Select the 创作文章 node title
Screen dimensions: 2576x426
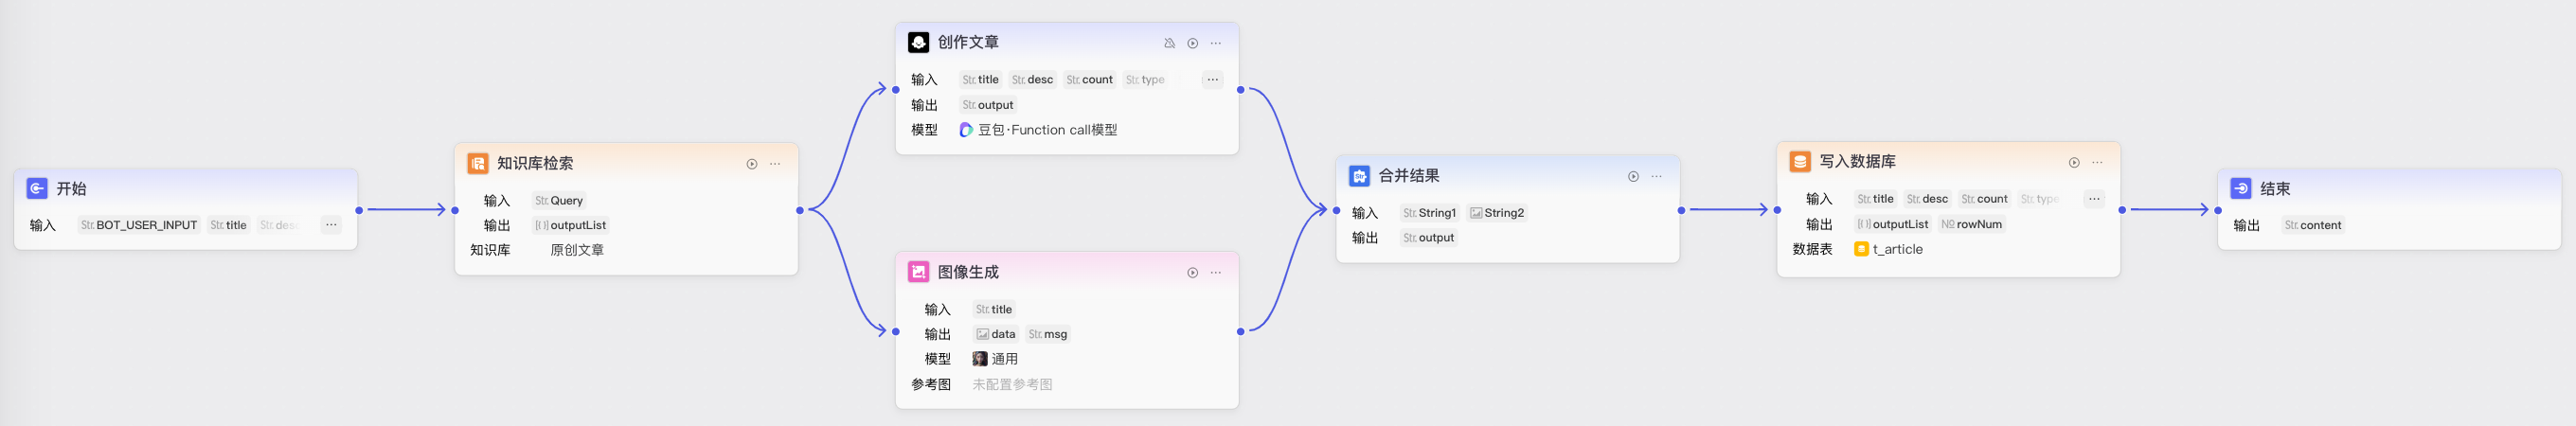[968, 42]
